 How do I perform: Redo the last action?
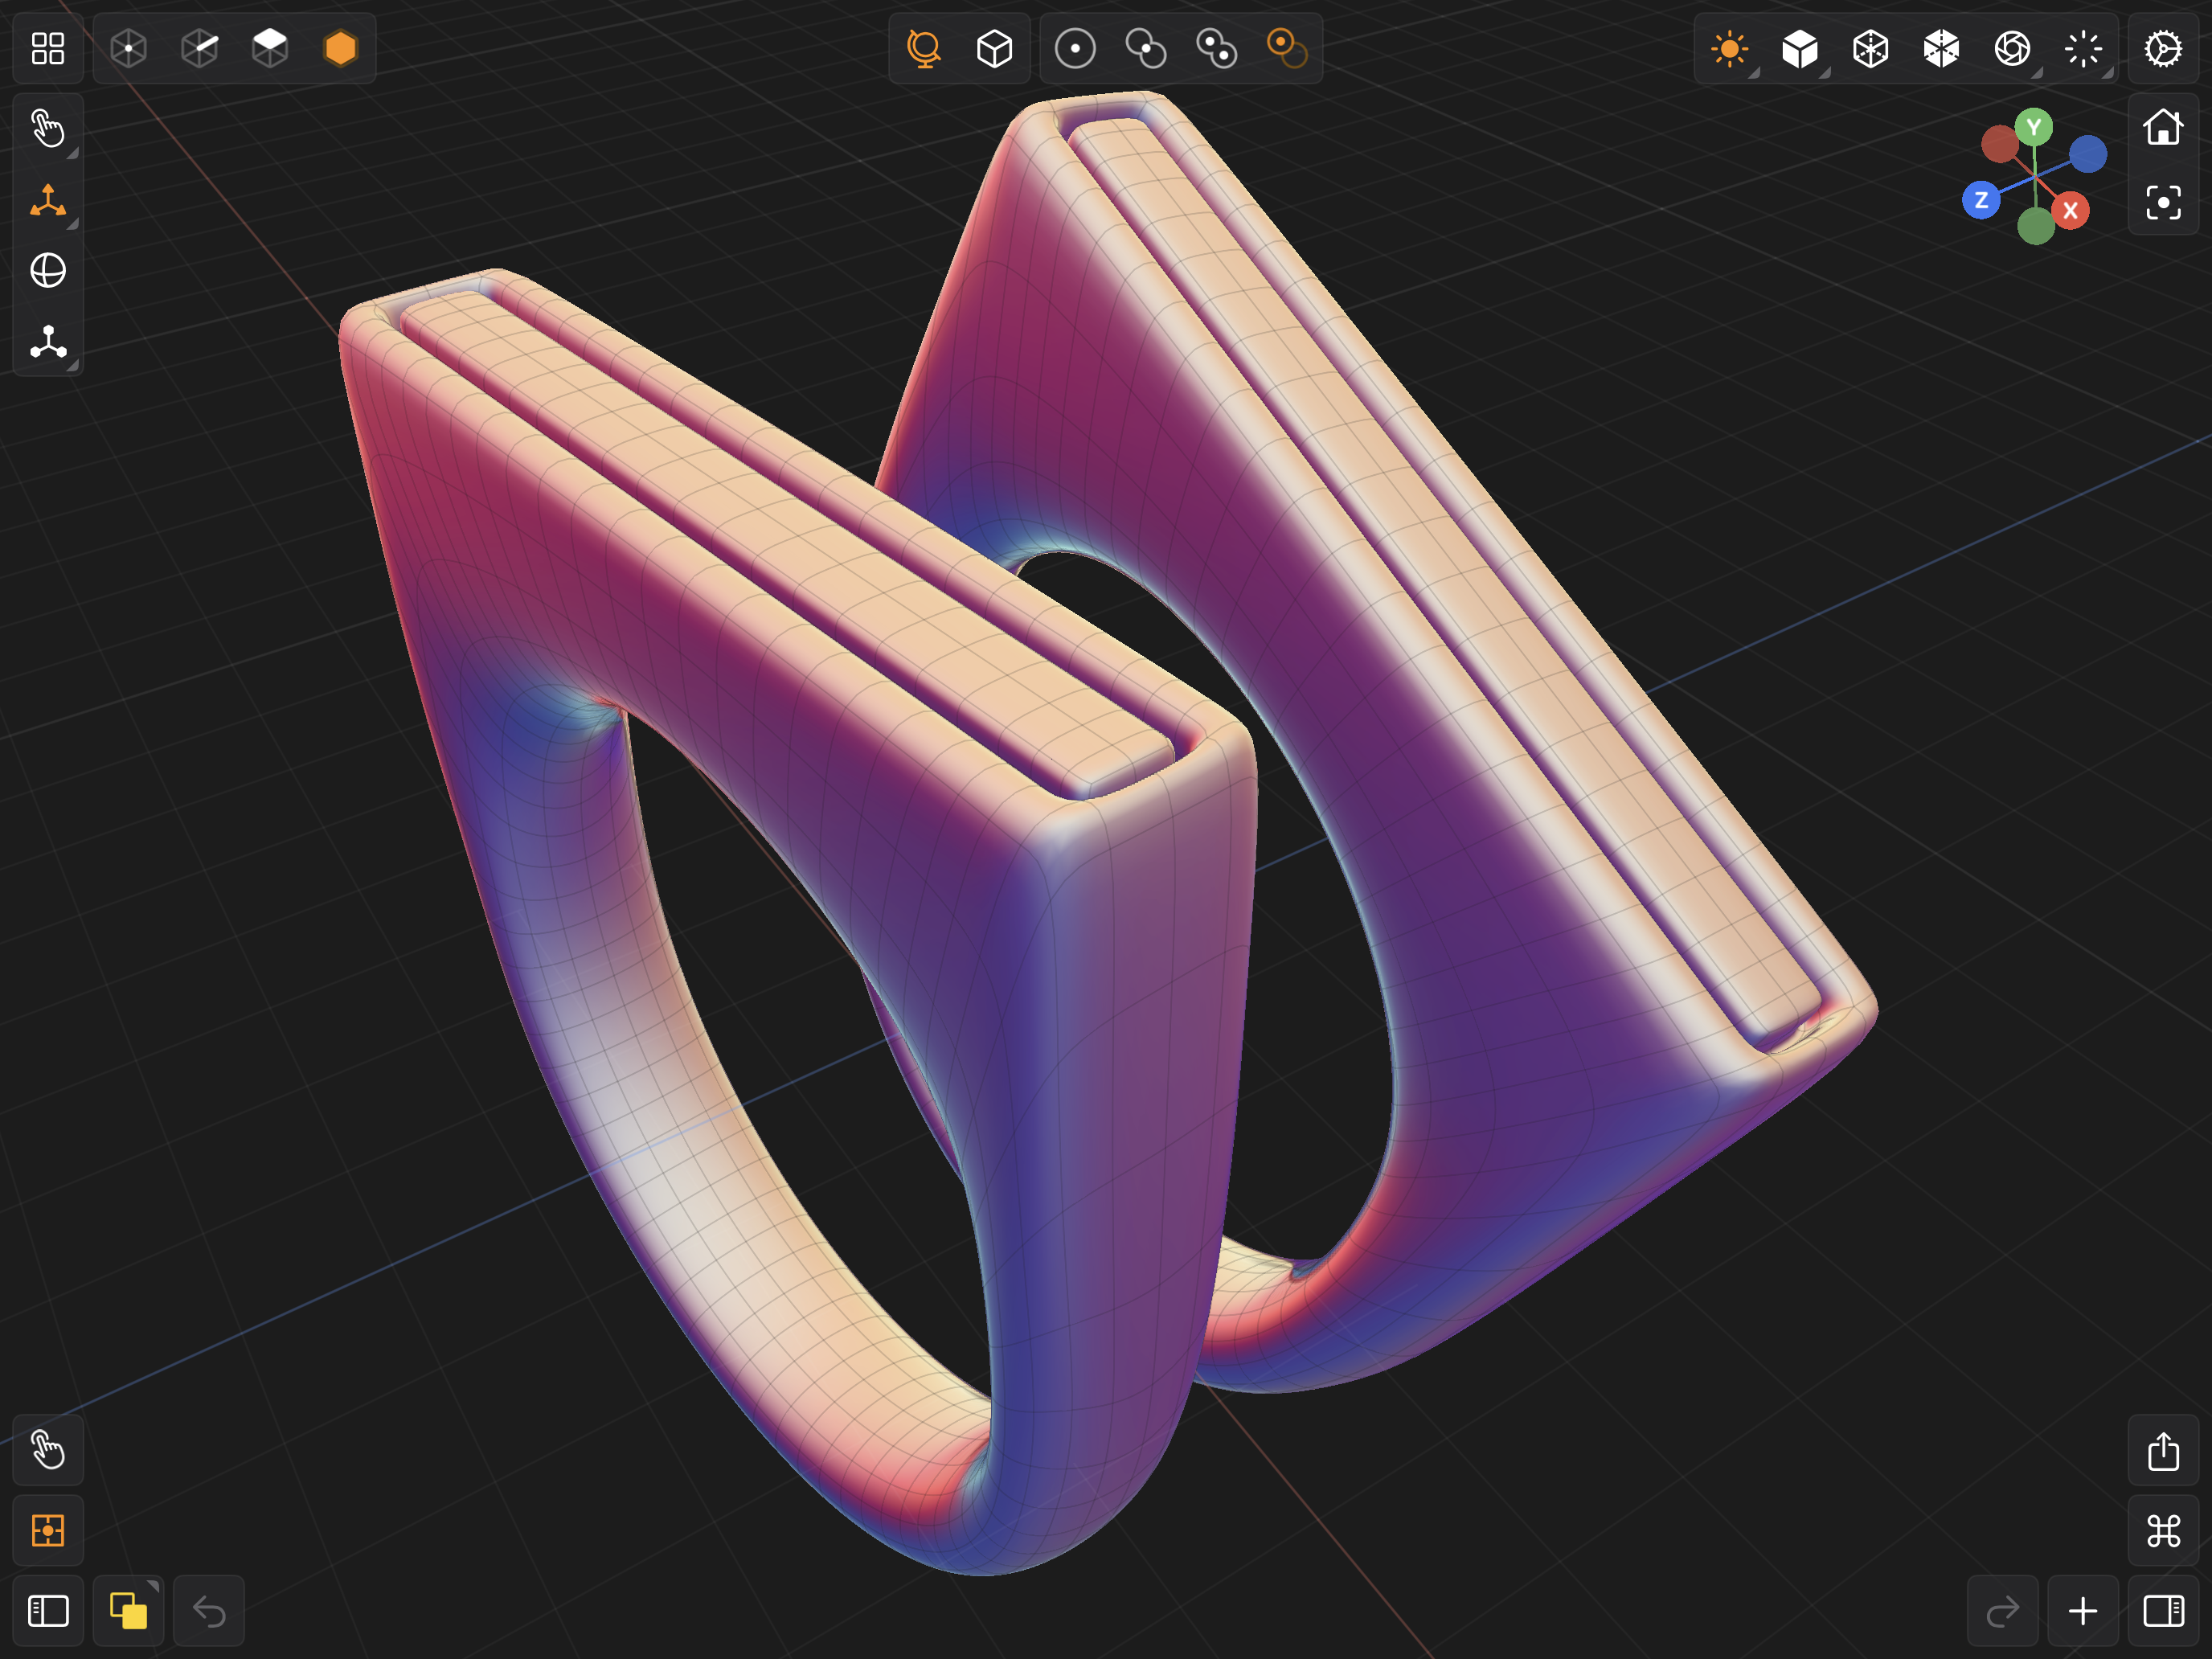2003,1611
